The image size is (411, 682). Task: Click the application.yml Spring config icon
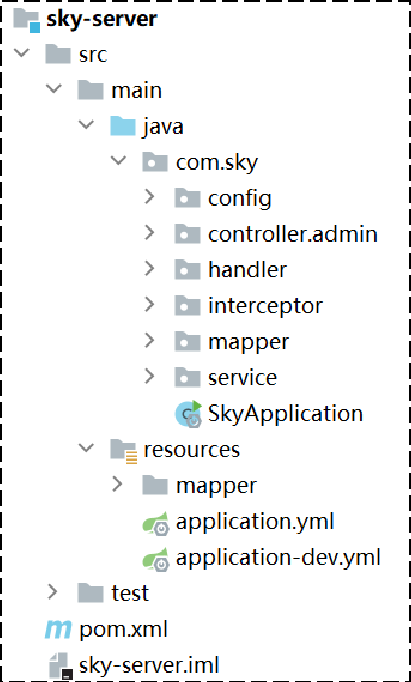[x=156, y=522]
